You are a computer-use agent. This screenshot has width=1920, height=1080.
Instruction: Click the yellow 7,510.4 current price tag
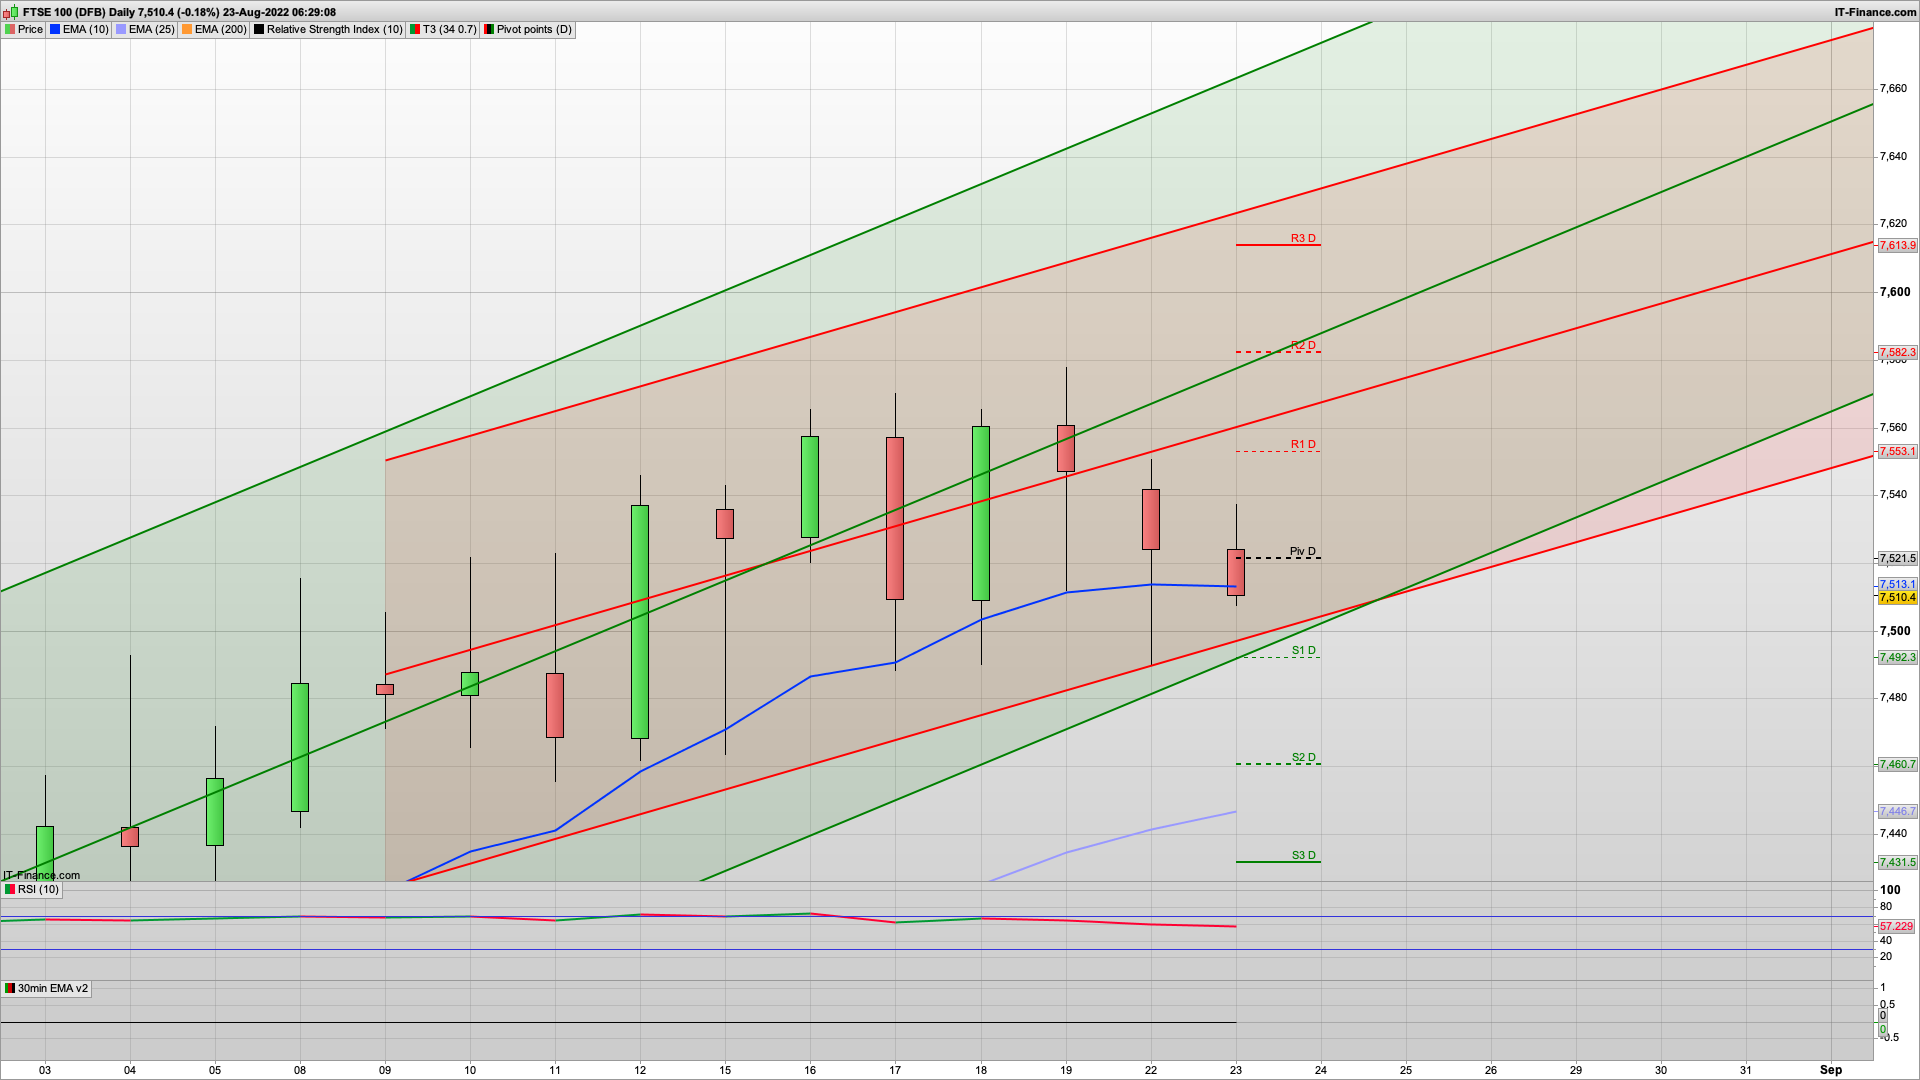pyautogui.click(x=1897, y=597)
